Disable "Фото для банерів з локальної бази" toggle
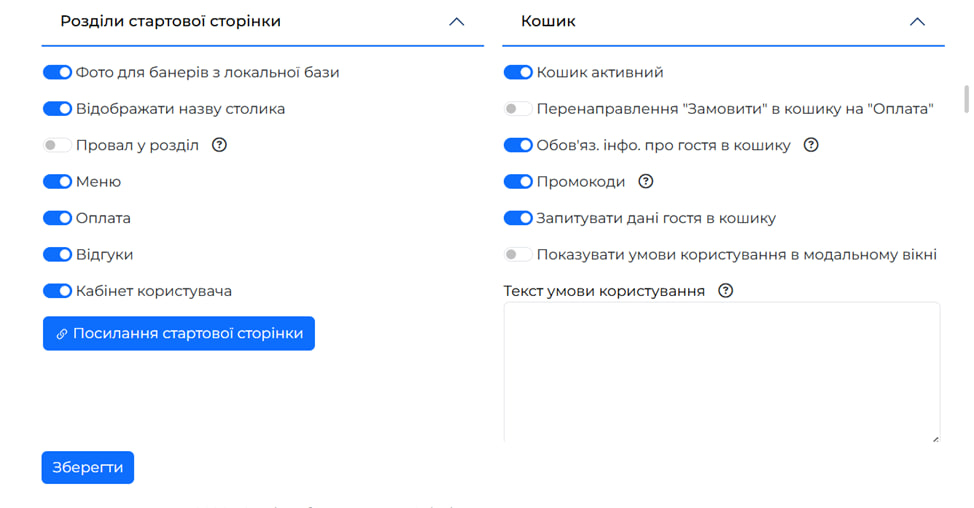974x508 pixels. (x=58, y=73)
